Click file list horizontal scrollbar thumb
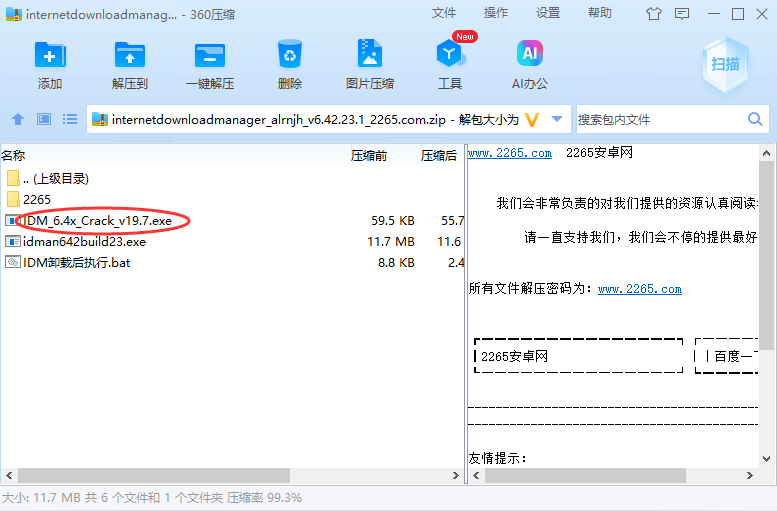777x511 pixels. tap(154, 475)
